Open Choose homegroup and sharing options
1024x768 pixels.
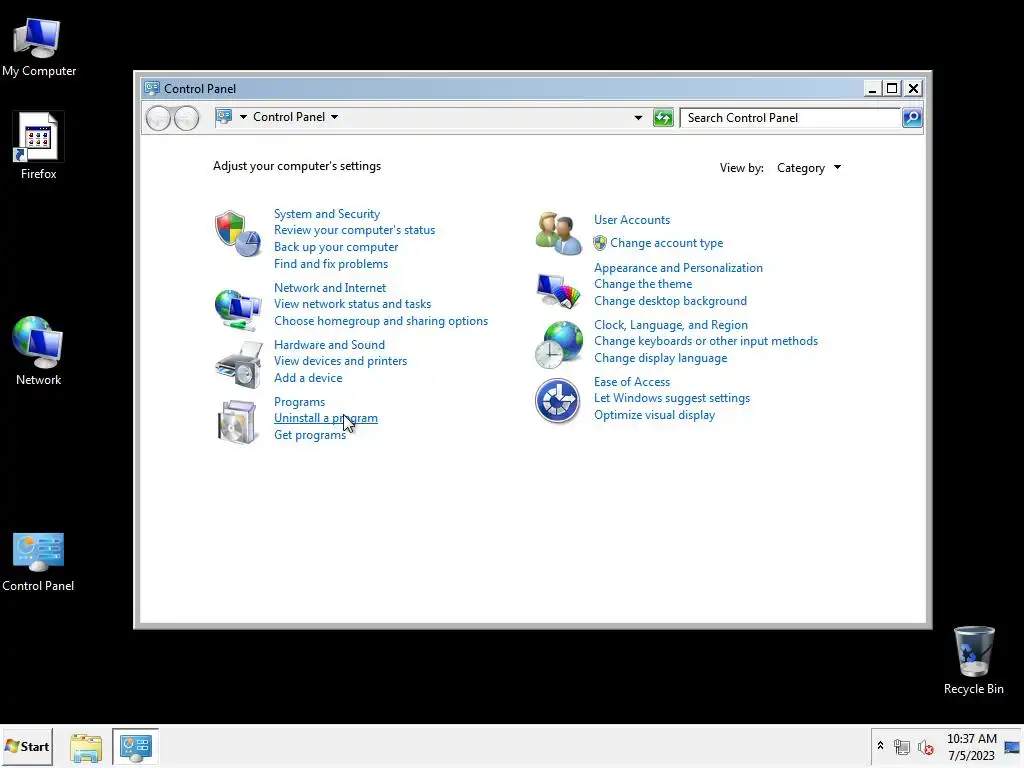[381, 321]
